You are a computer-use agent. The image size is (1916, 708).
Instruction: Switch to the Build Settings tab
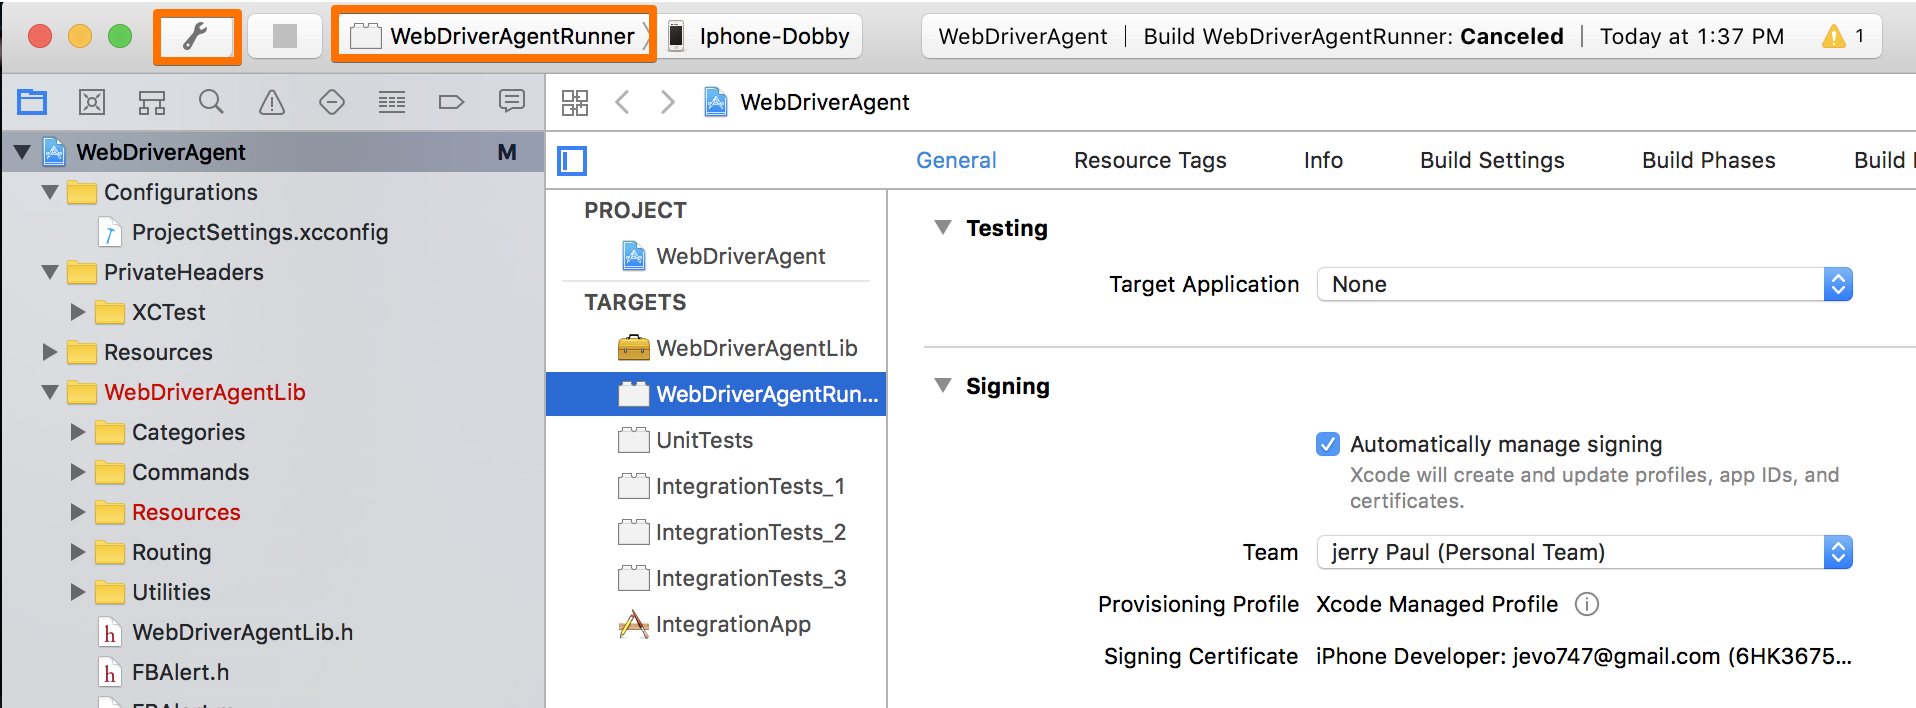tap(1491, 161)
